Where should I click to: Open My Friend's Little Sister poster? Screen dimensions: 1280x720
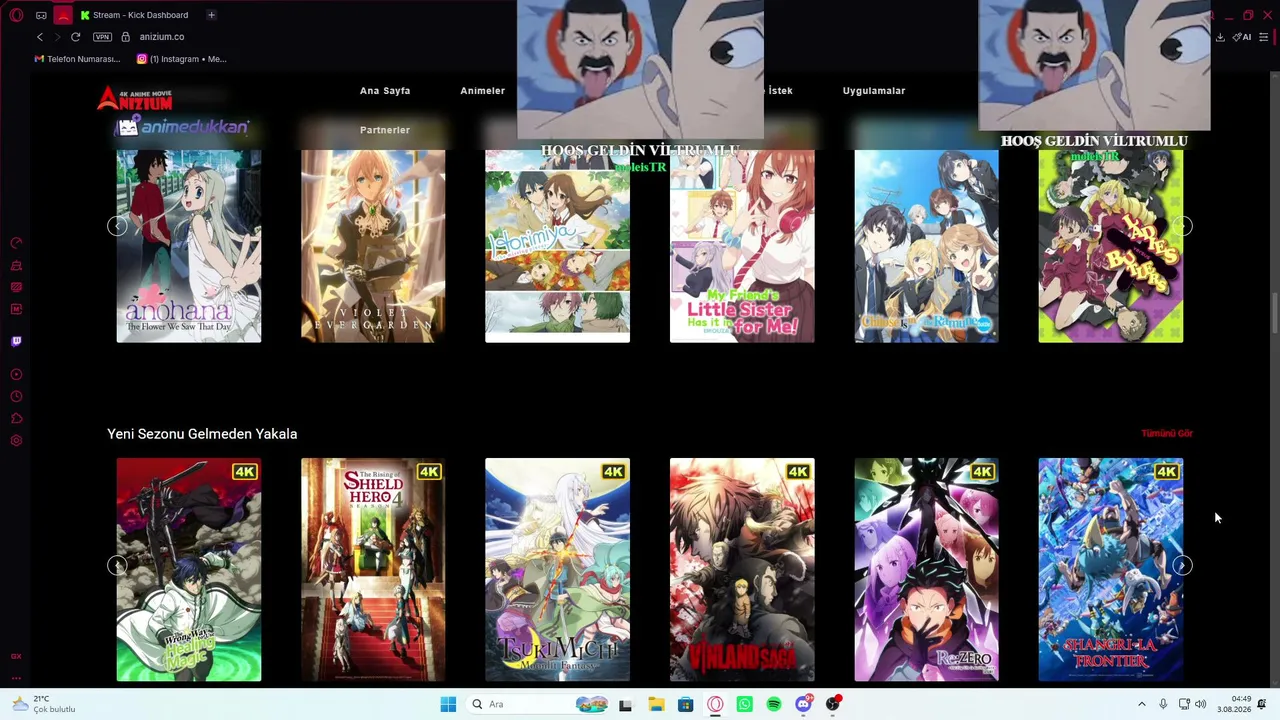click(x=742, y=246)
